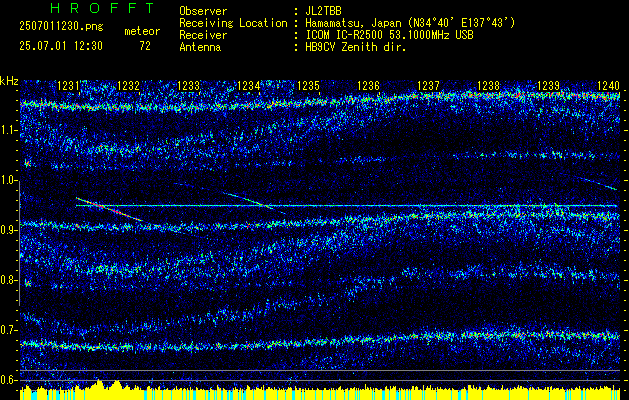Click the HROFFT title text

[102, 8]
